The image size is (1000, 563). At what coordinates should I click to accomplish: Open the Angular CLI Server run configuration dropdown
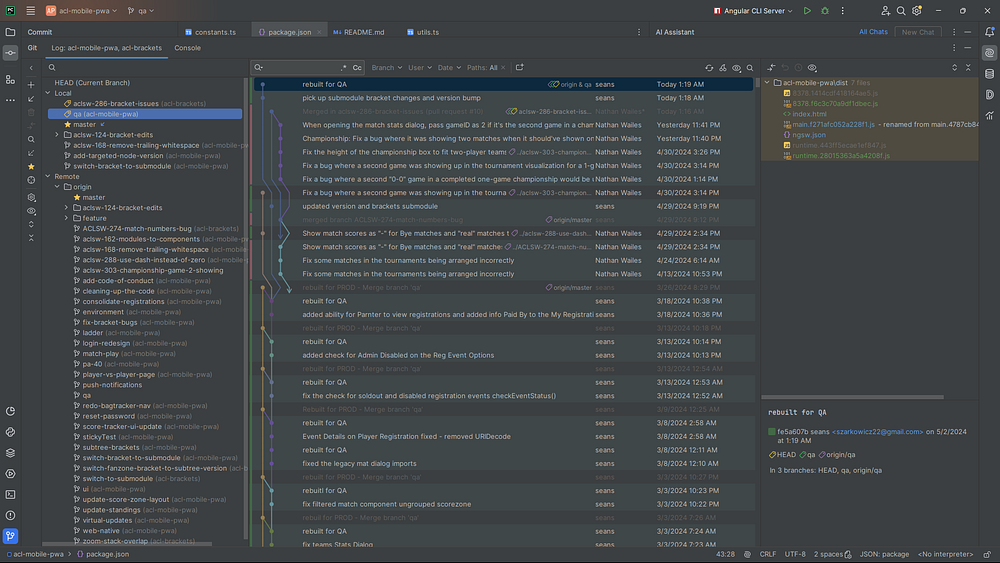point(756,11)
